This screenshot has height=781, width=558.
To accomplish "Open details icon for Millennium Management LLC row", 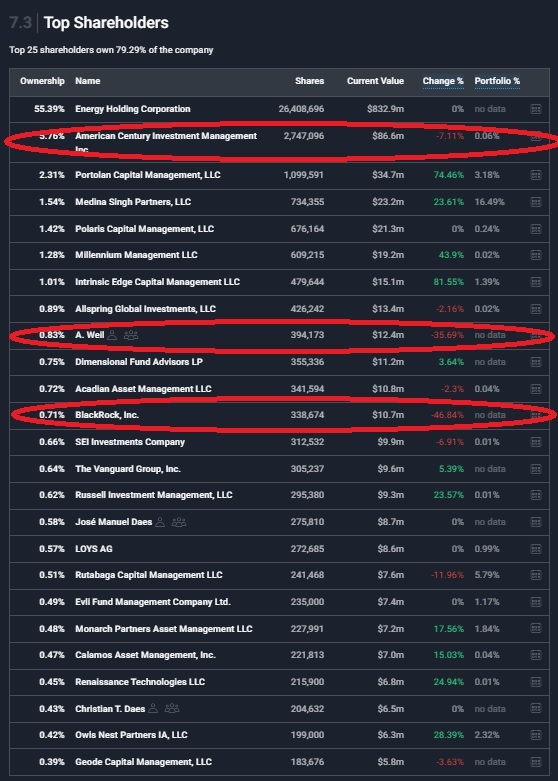I will tap(536, 255).
